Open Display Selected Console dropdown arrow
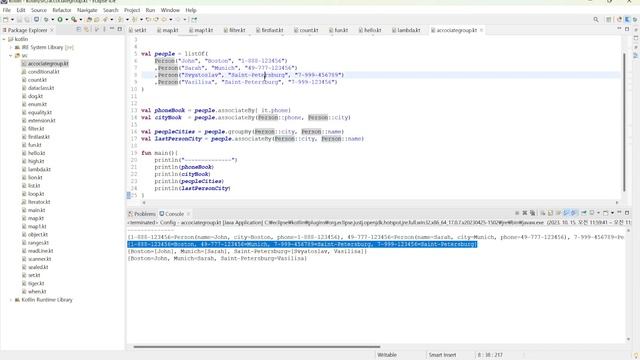The image size is (640, 360). coord(599,213)
